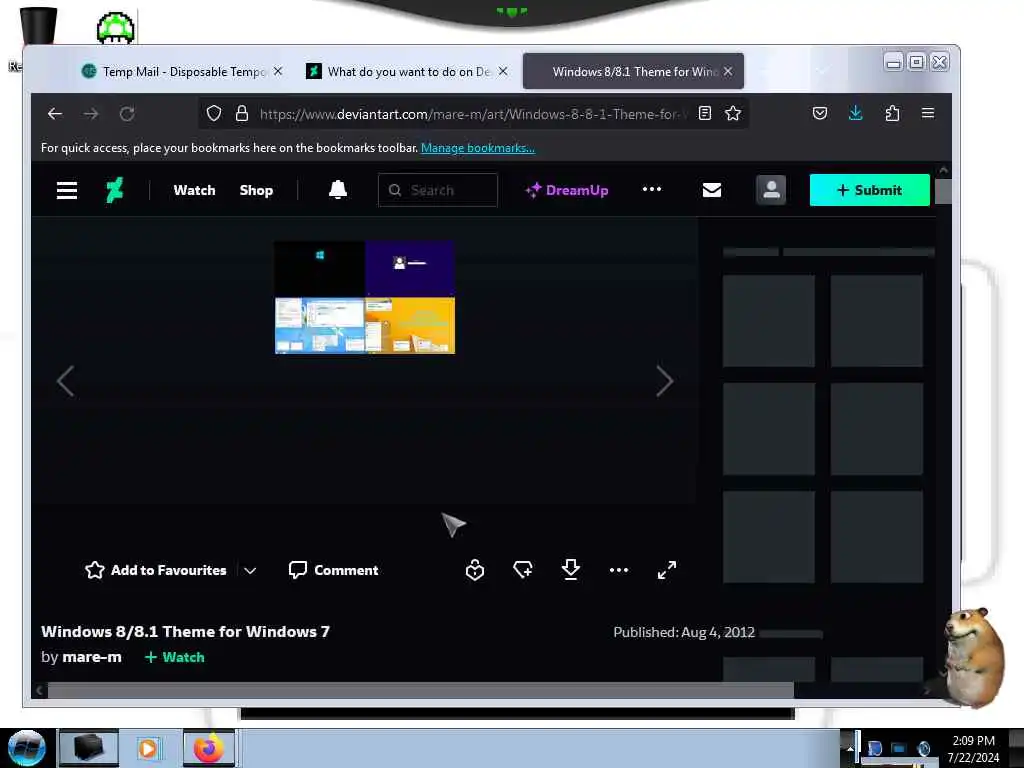Viewport: 1024px width, 768px height.
Task: Open the Shop section in header
Action: [256, 190]
